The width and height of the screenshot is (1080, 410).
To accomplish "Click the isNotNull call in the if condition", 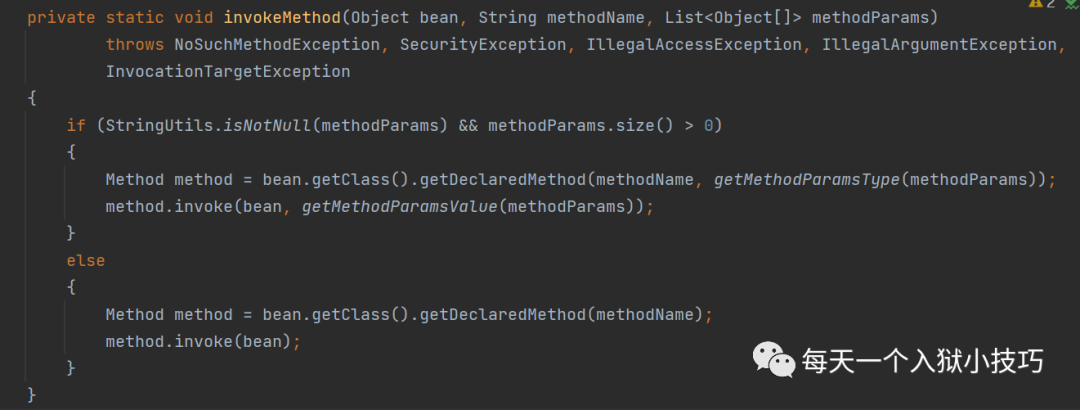I will click(x=267, y=125).
